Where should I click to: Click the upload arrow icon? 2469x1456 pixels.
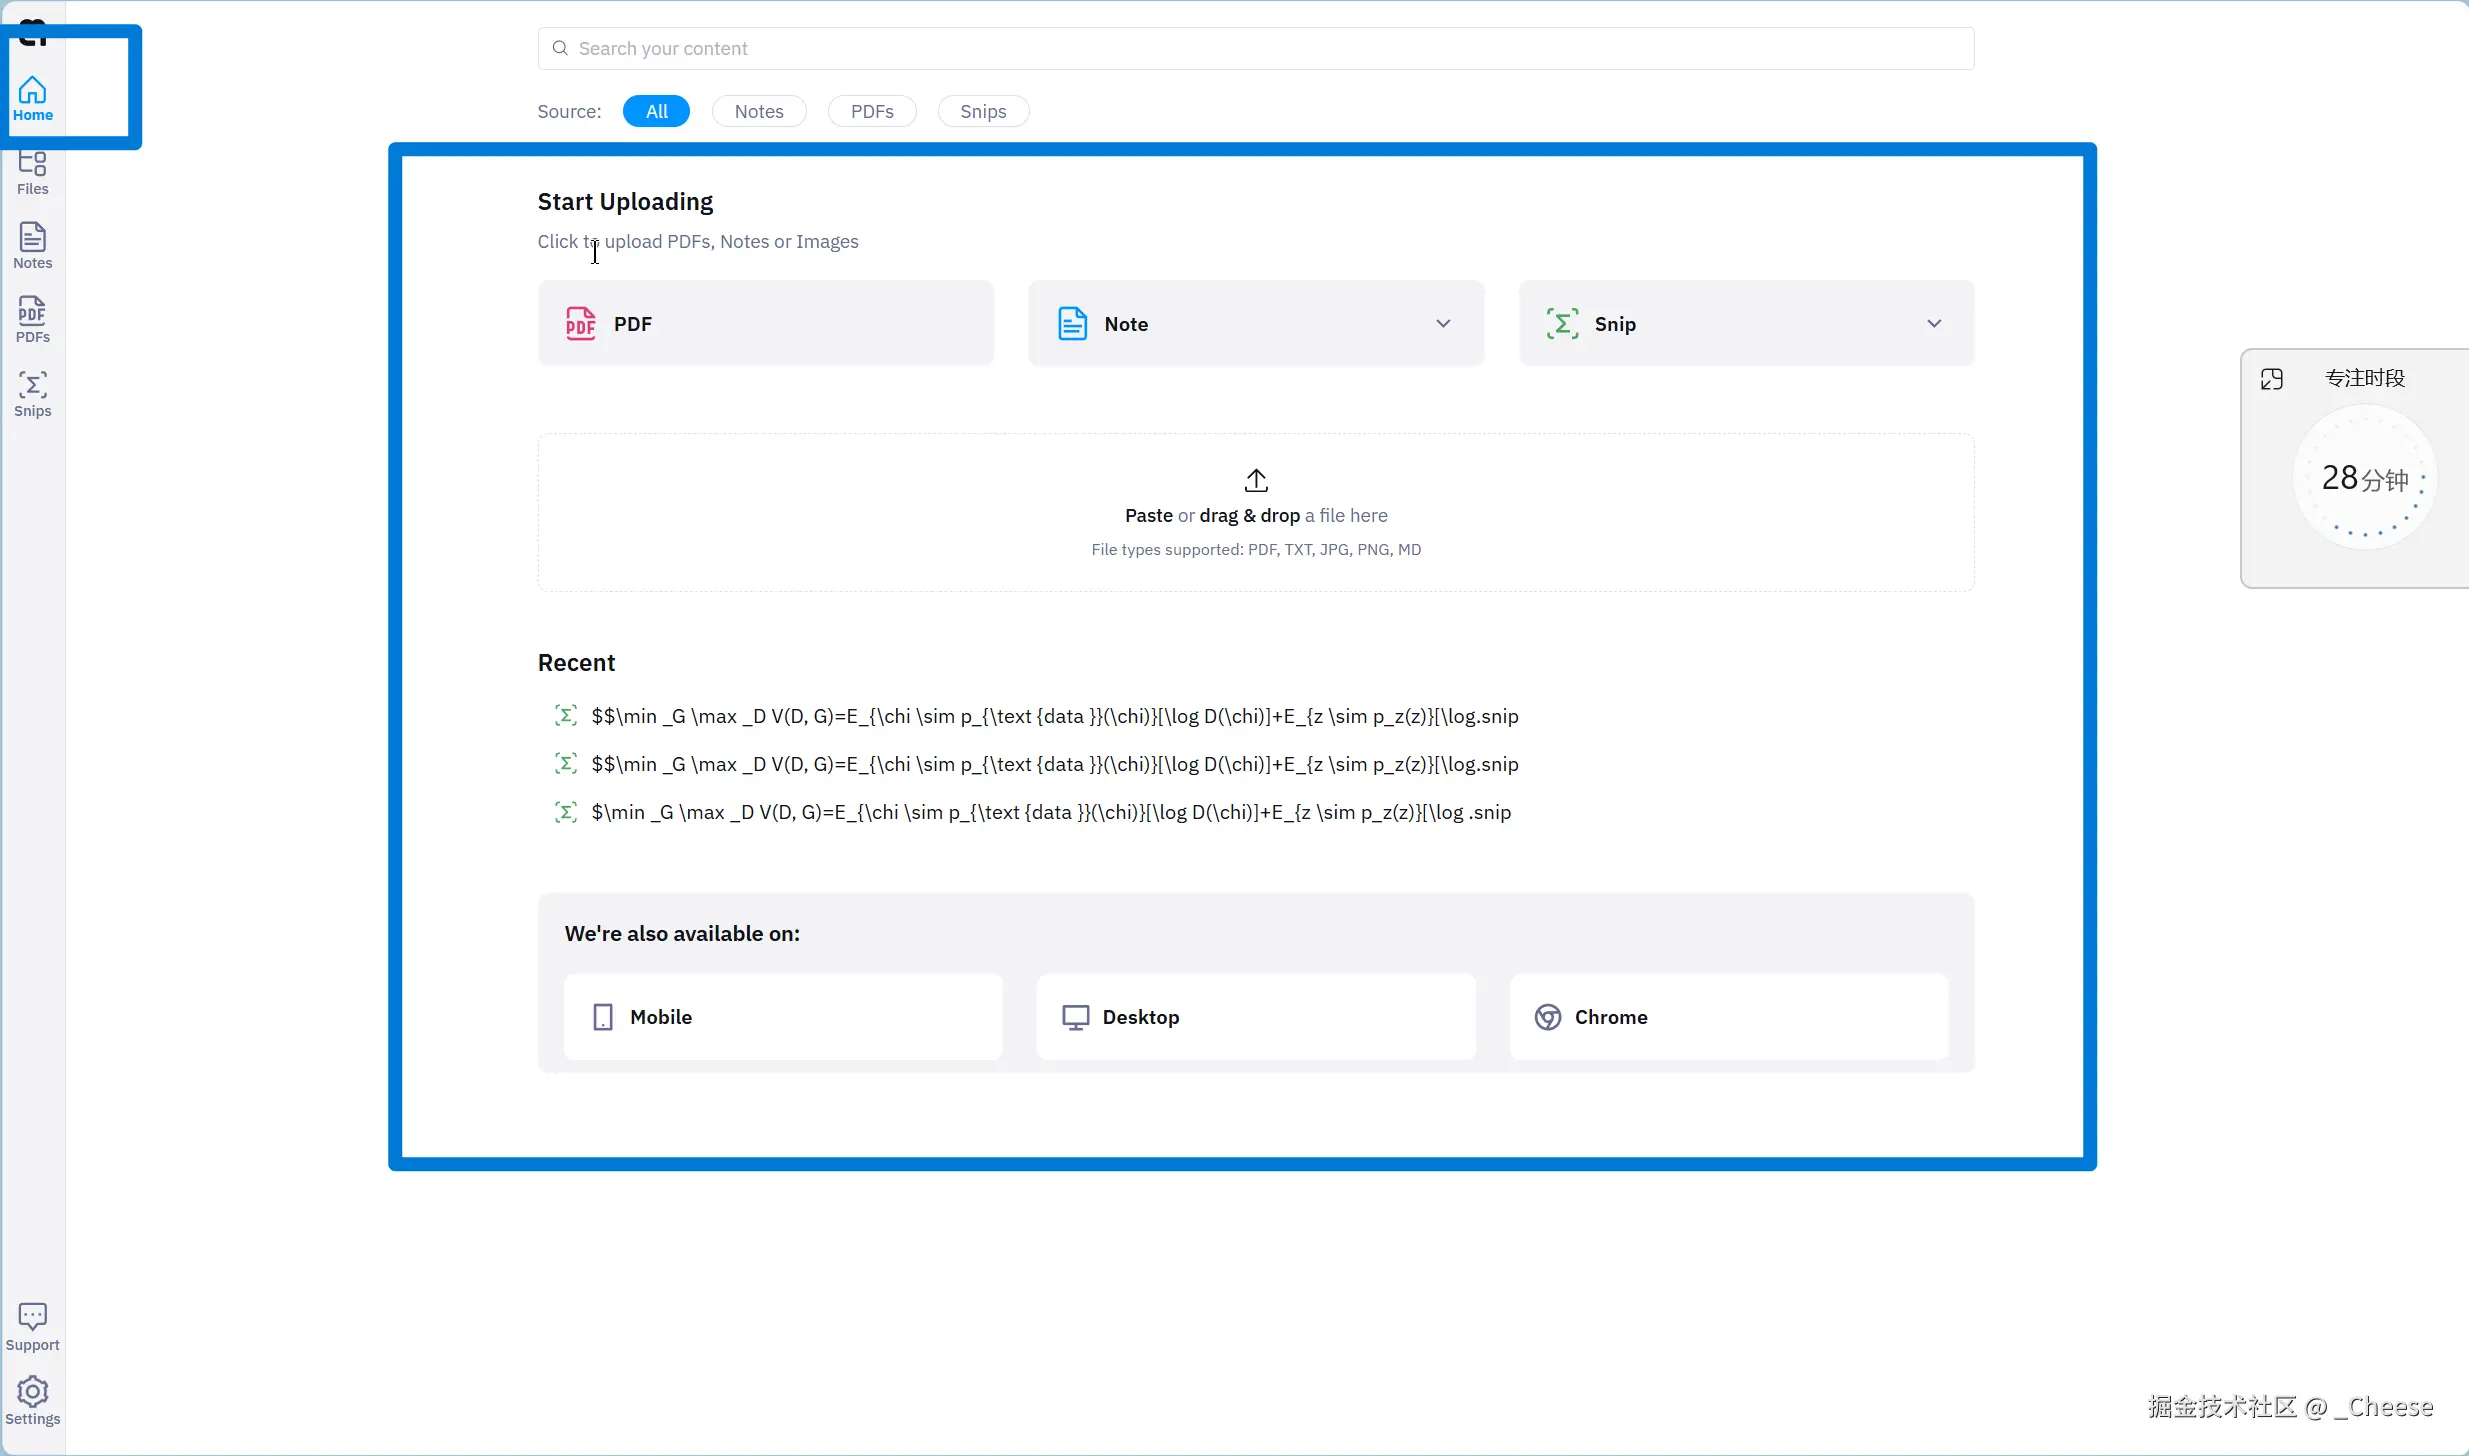(x=1256, y=480)
